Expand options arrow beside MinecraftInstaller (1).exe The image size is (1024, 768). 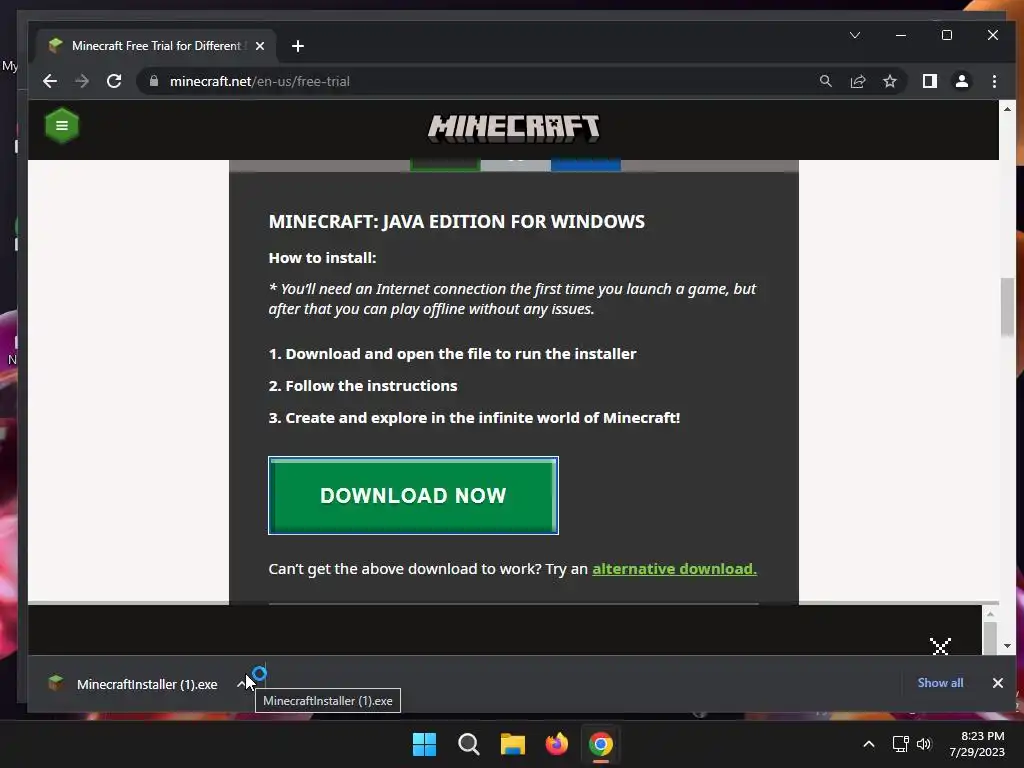tap(241, 684)
